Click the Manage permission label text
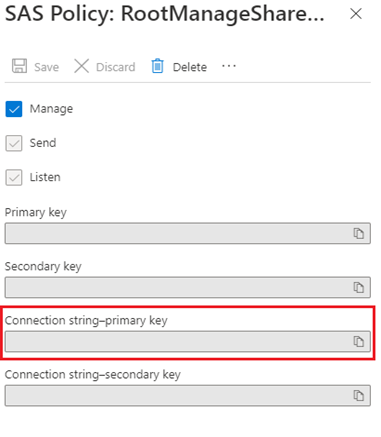Image resolution: width=381 pixels, height=437 pixels. 51,109
